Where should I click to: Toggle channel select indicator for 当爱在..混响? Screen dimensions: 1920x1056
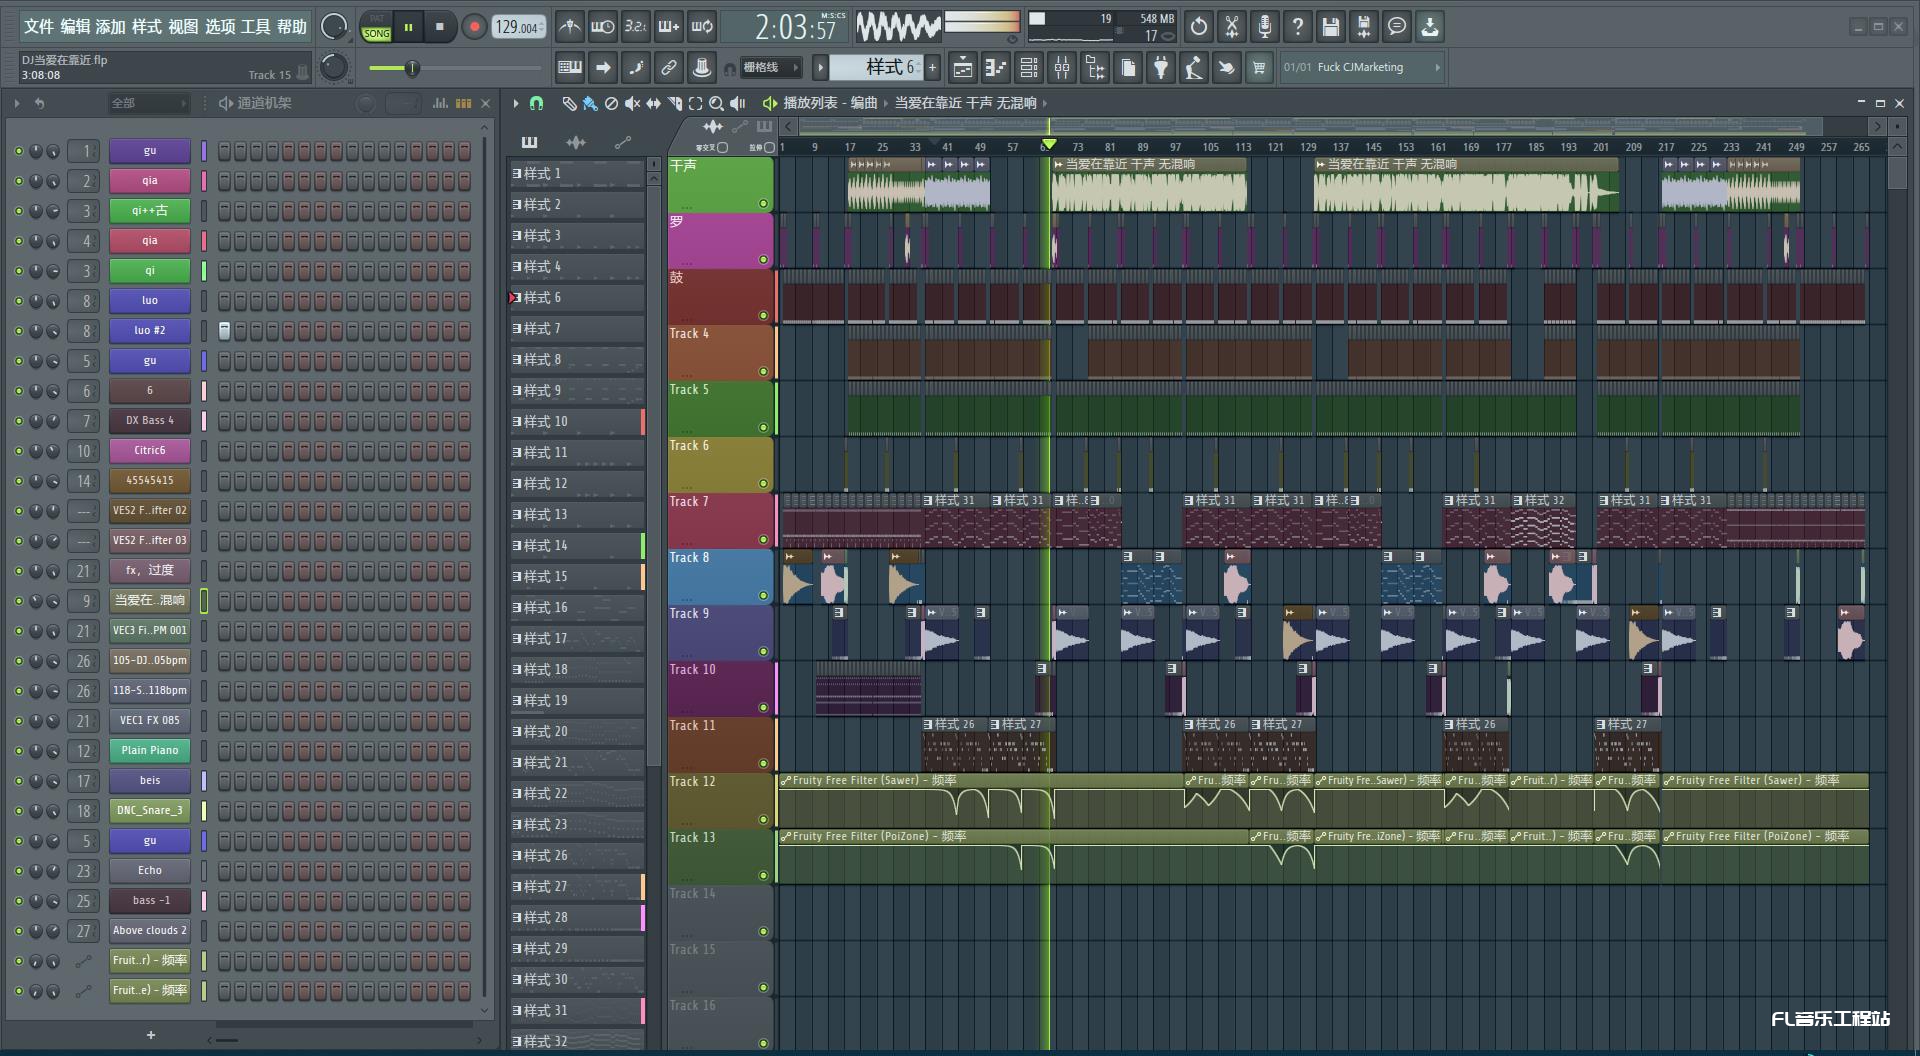pos(204,601)
